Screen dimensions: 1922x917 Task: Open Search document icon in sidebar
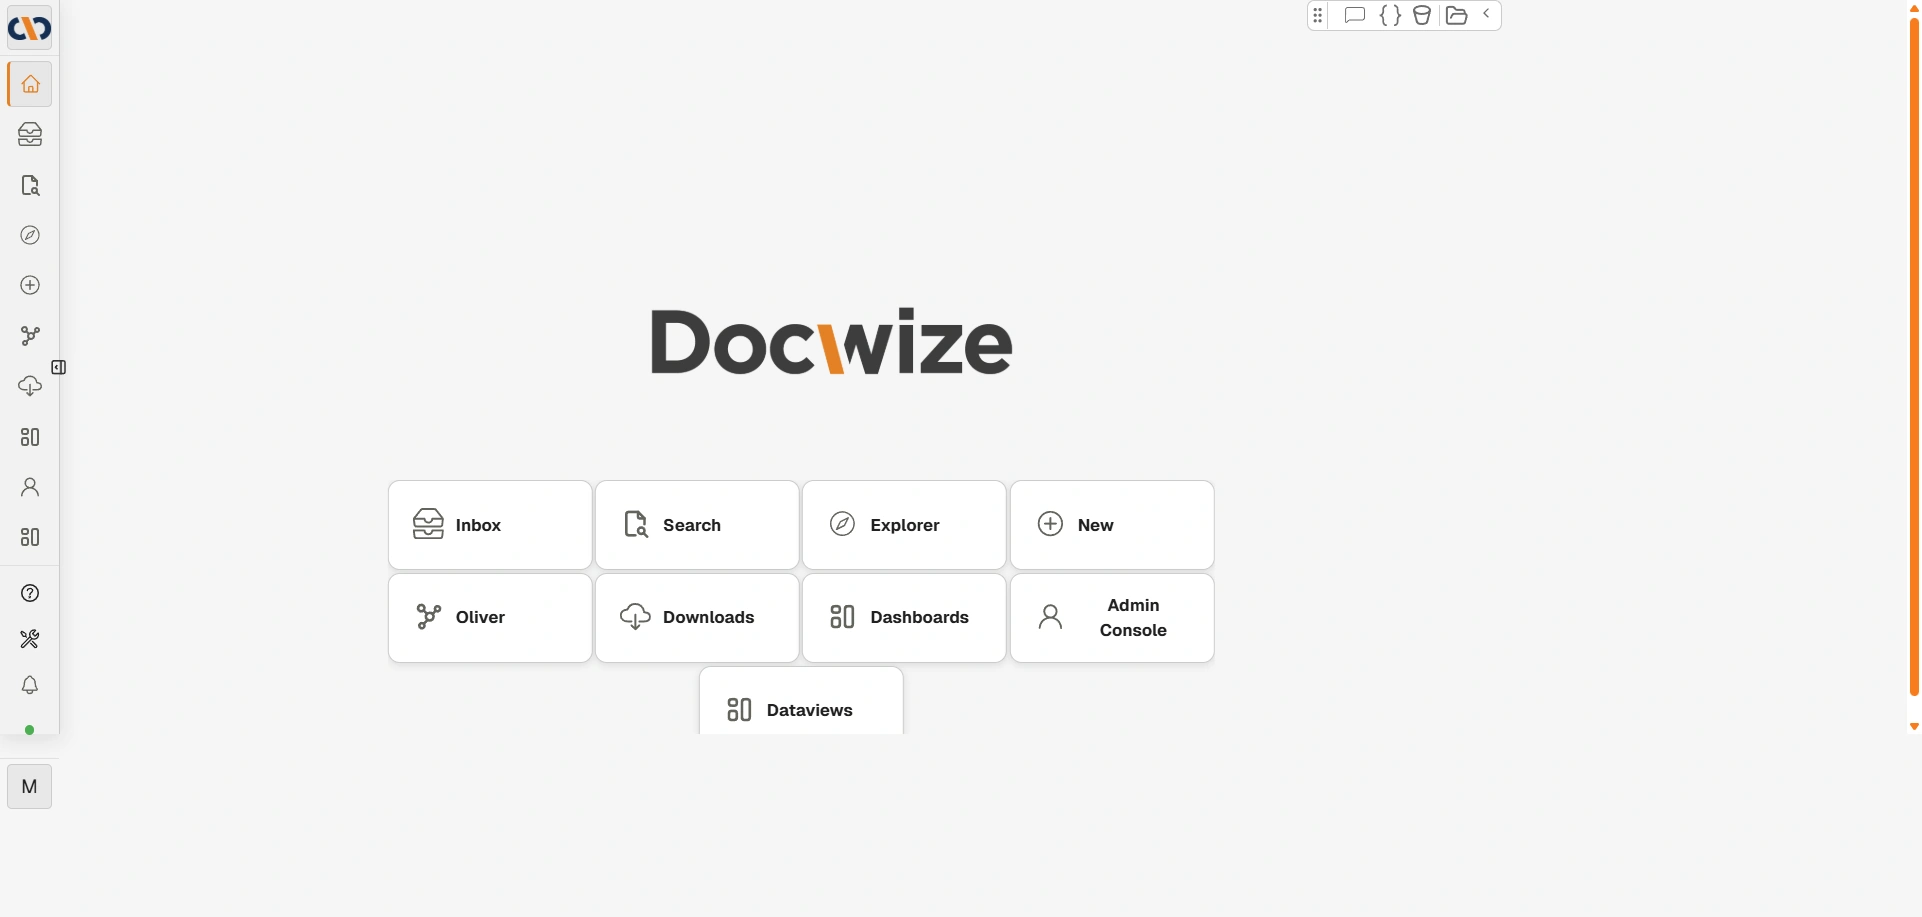[30, 185]
